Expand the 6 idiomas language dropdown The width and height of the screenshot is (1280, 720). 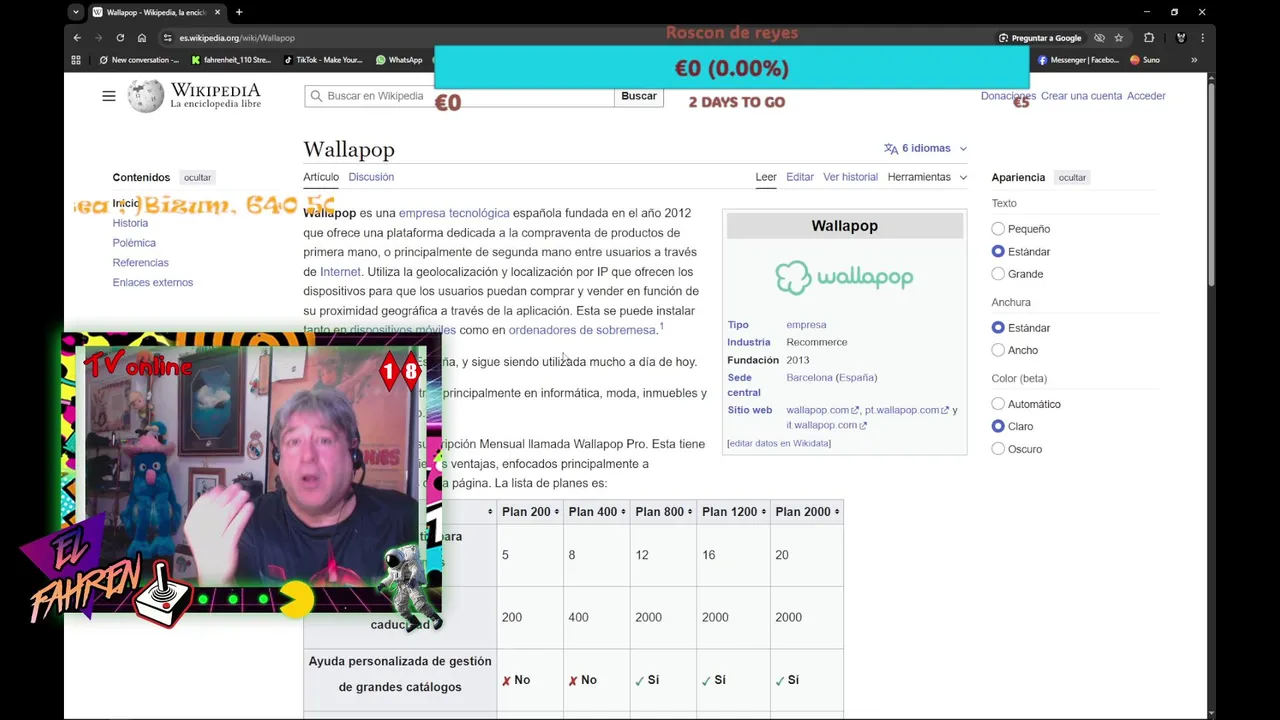pyautogui.click(x=926, y=148)
